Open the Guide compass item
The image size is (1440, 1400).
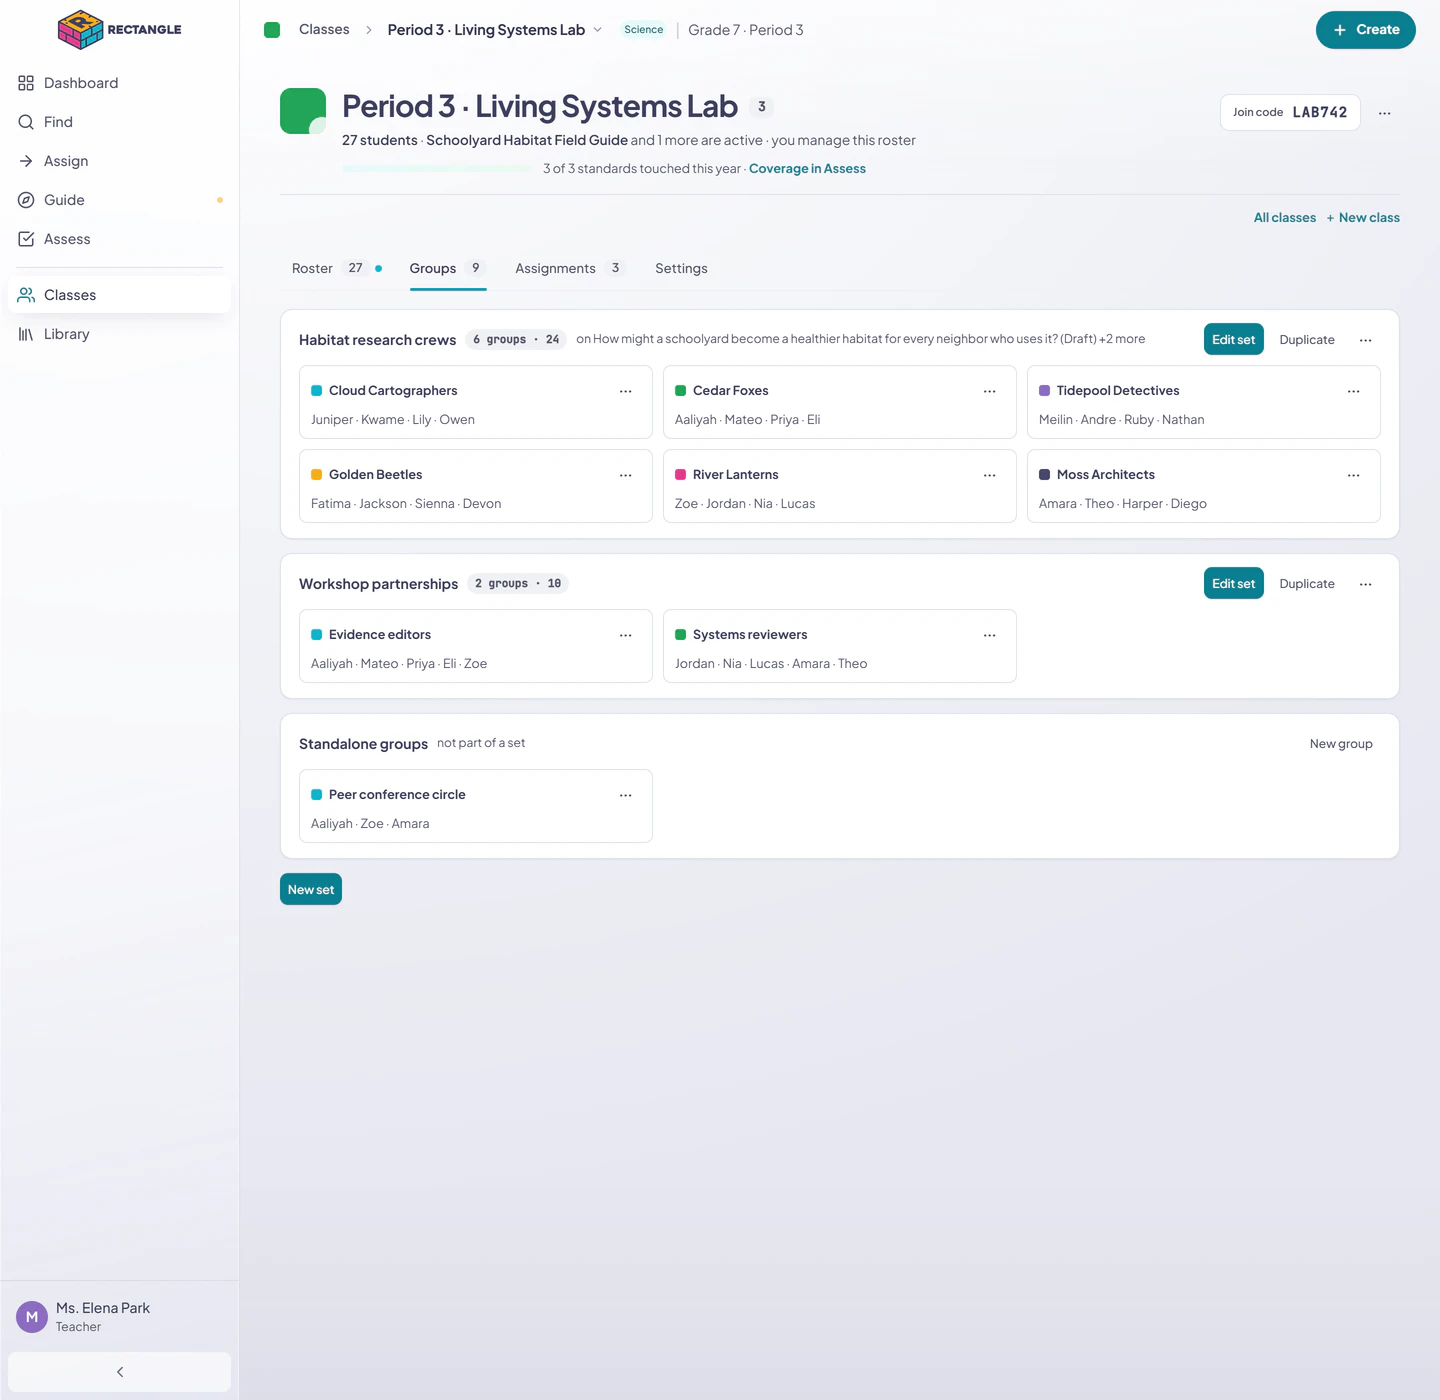pyautogui.click(x=119, y=200)
